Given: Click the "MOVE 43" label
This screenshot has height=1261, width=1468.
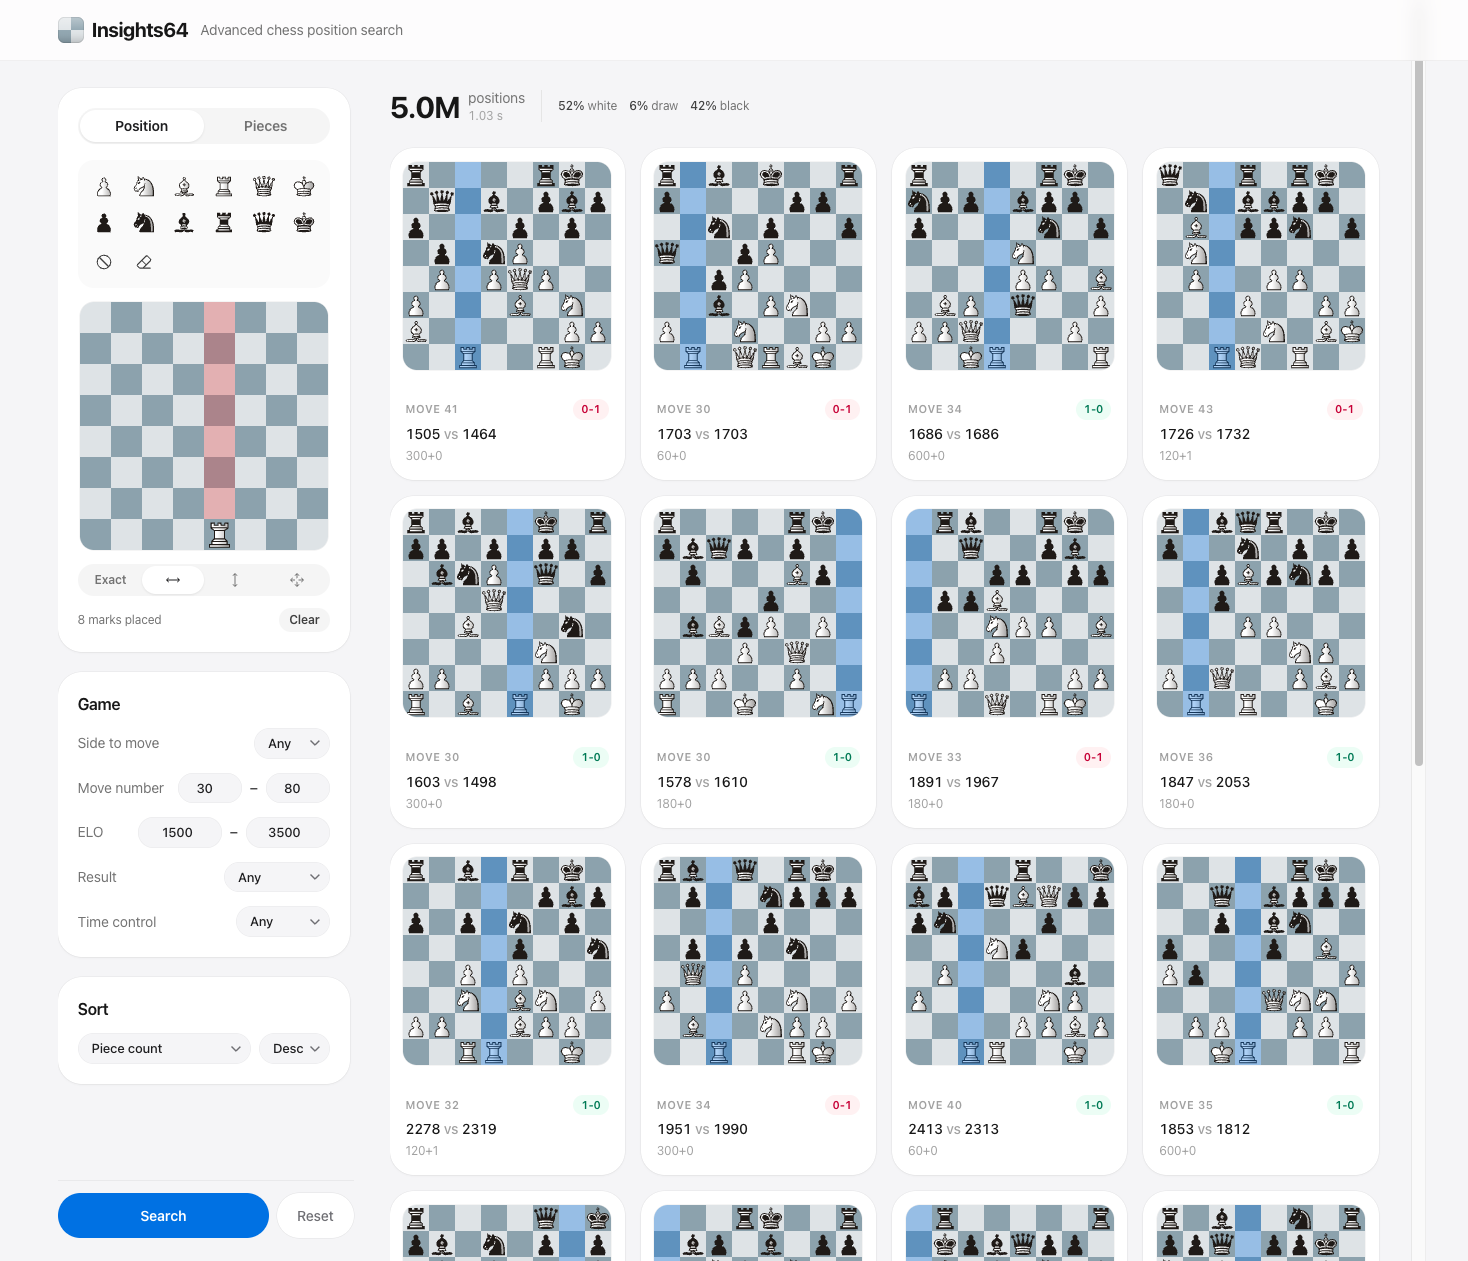Looking at the screenshot, I should click(x=1186, y=409).
